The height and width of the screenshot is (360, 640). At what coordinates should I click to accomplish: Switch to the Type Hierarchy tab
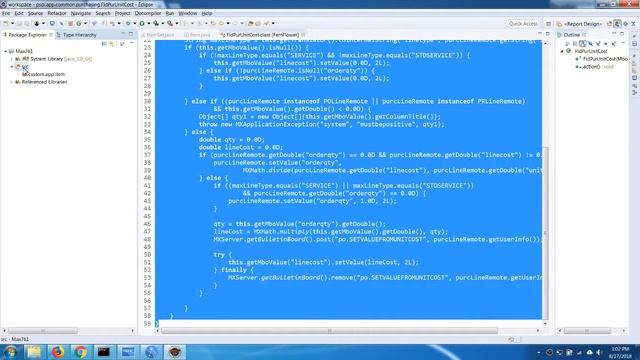point(78,35)
